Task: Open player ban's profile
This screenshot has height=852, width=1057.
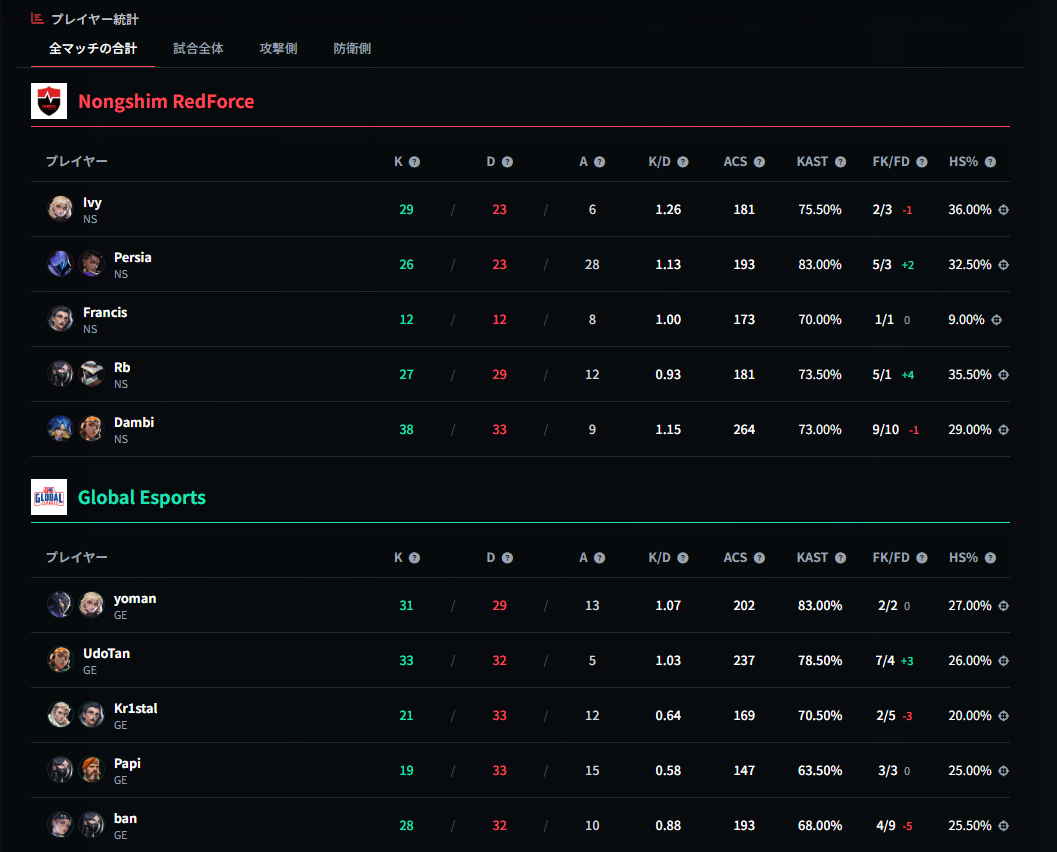Action: pos(125,818)
